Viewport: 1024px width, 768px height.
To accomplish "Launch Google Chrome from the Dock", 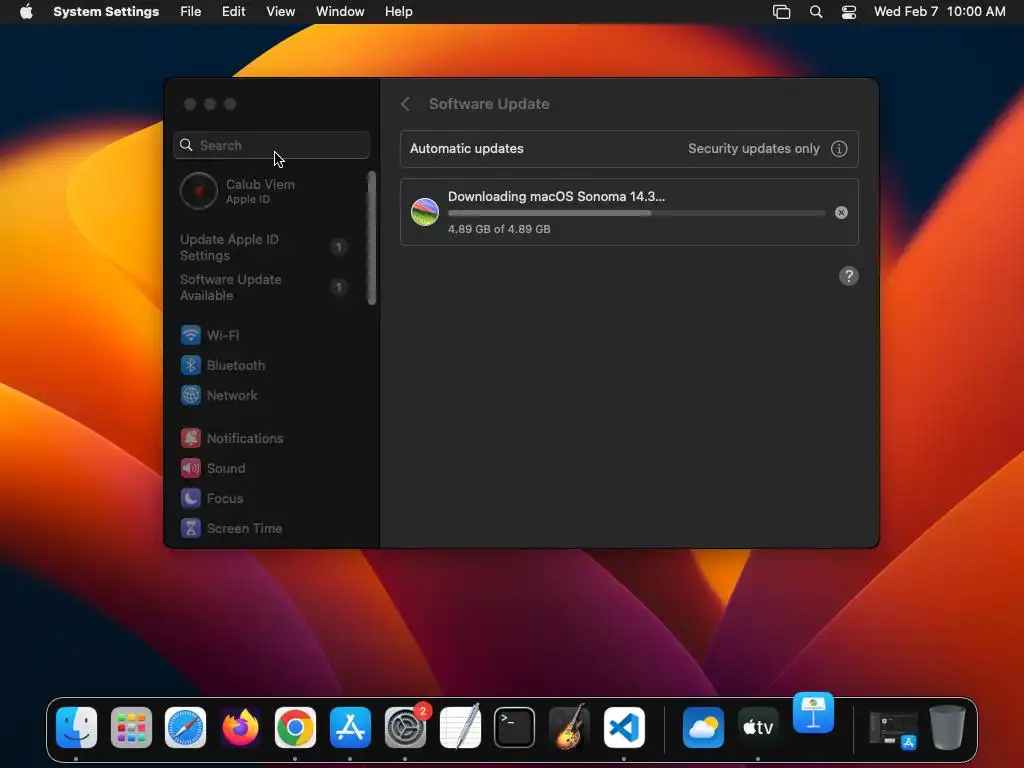I will (295, 727).
